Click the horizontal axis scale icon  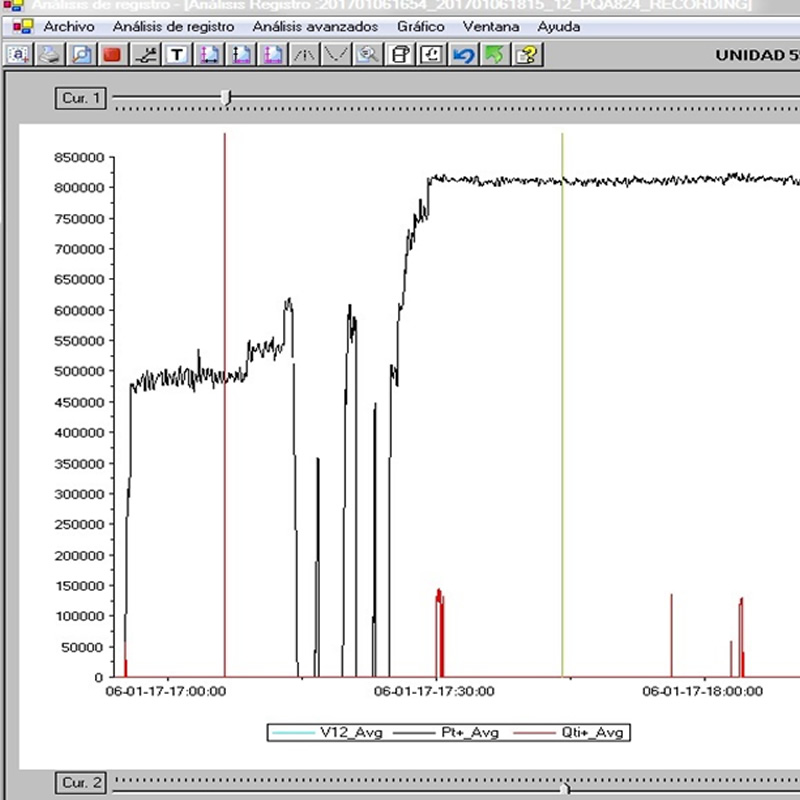(x=209, y=55)
